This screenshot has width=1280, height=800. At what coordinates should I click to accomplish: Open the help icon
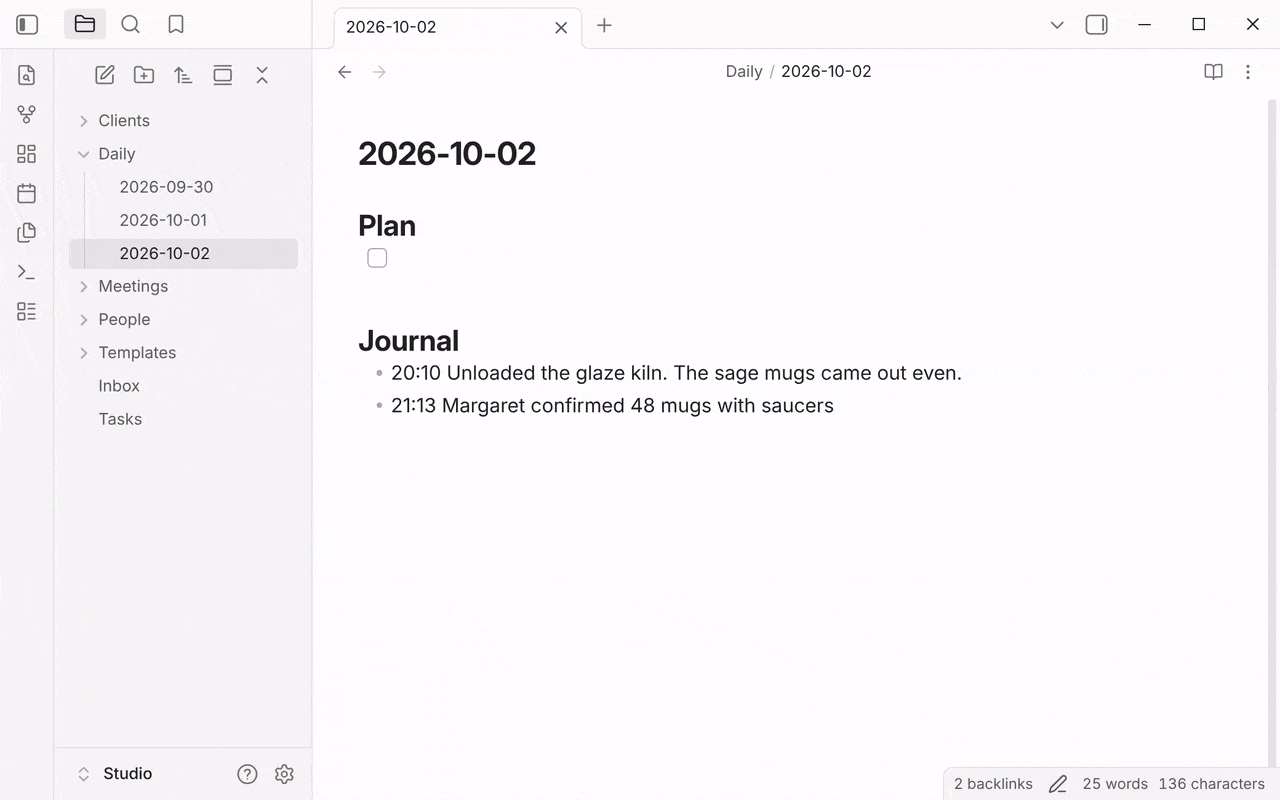coord(247,774)
